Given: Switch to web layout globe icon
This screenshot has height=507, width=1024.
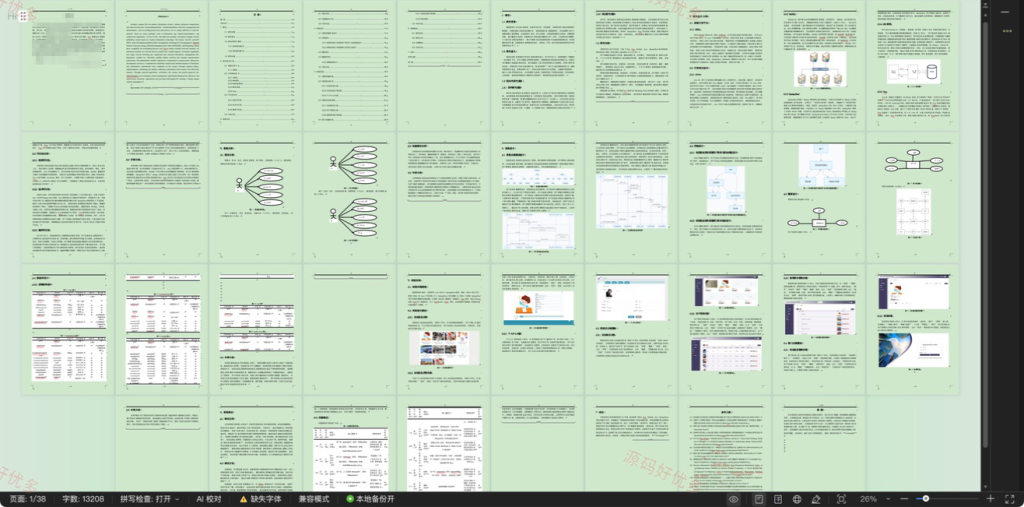Looking at the screenshot, I should click(x=797, y=499).
